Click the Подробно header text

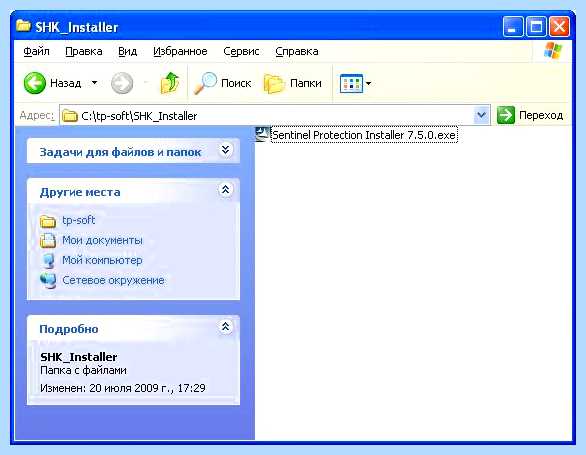69,329
